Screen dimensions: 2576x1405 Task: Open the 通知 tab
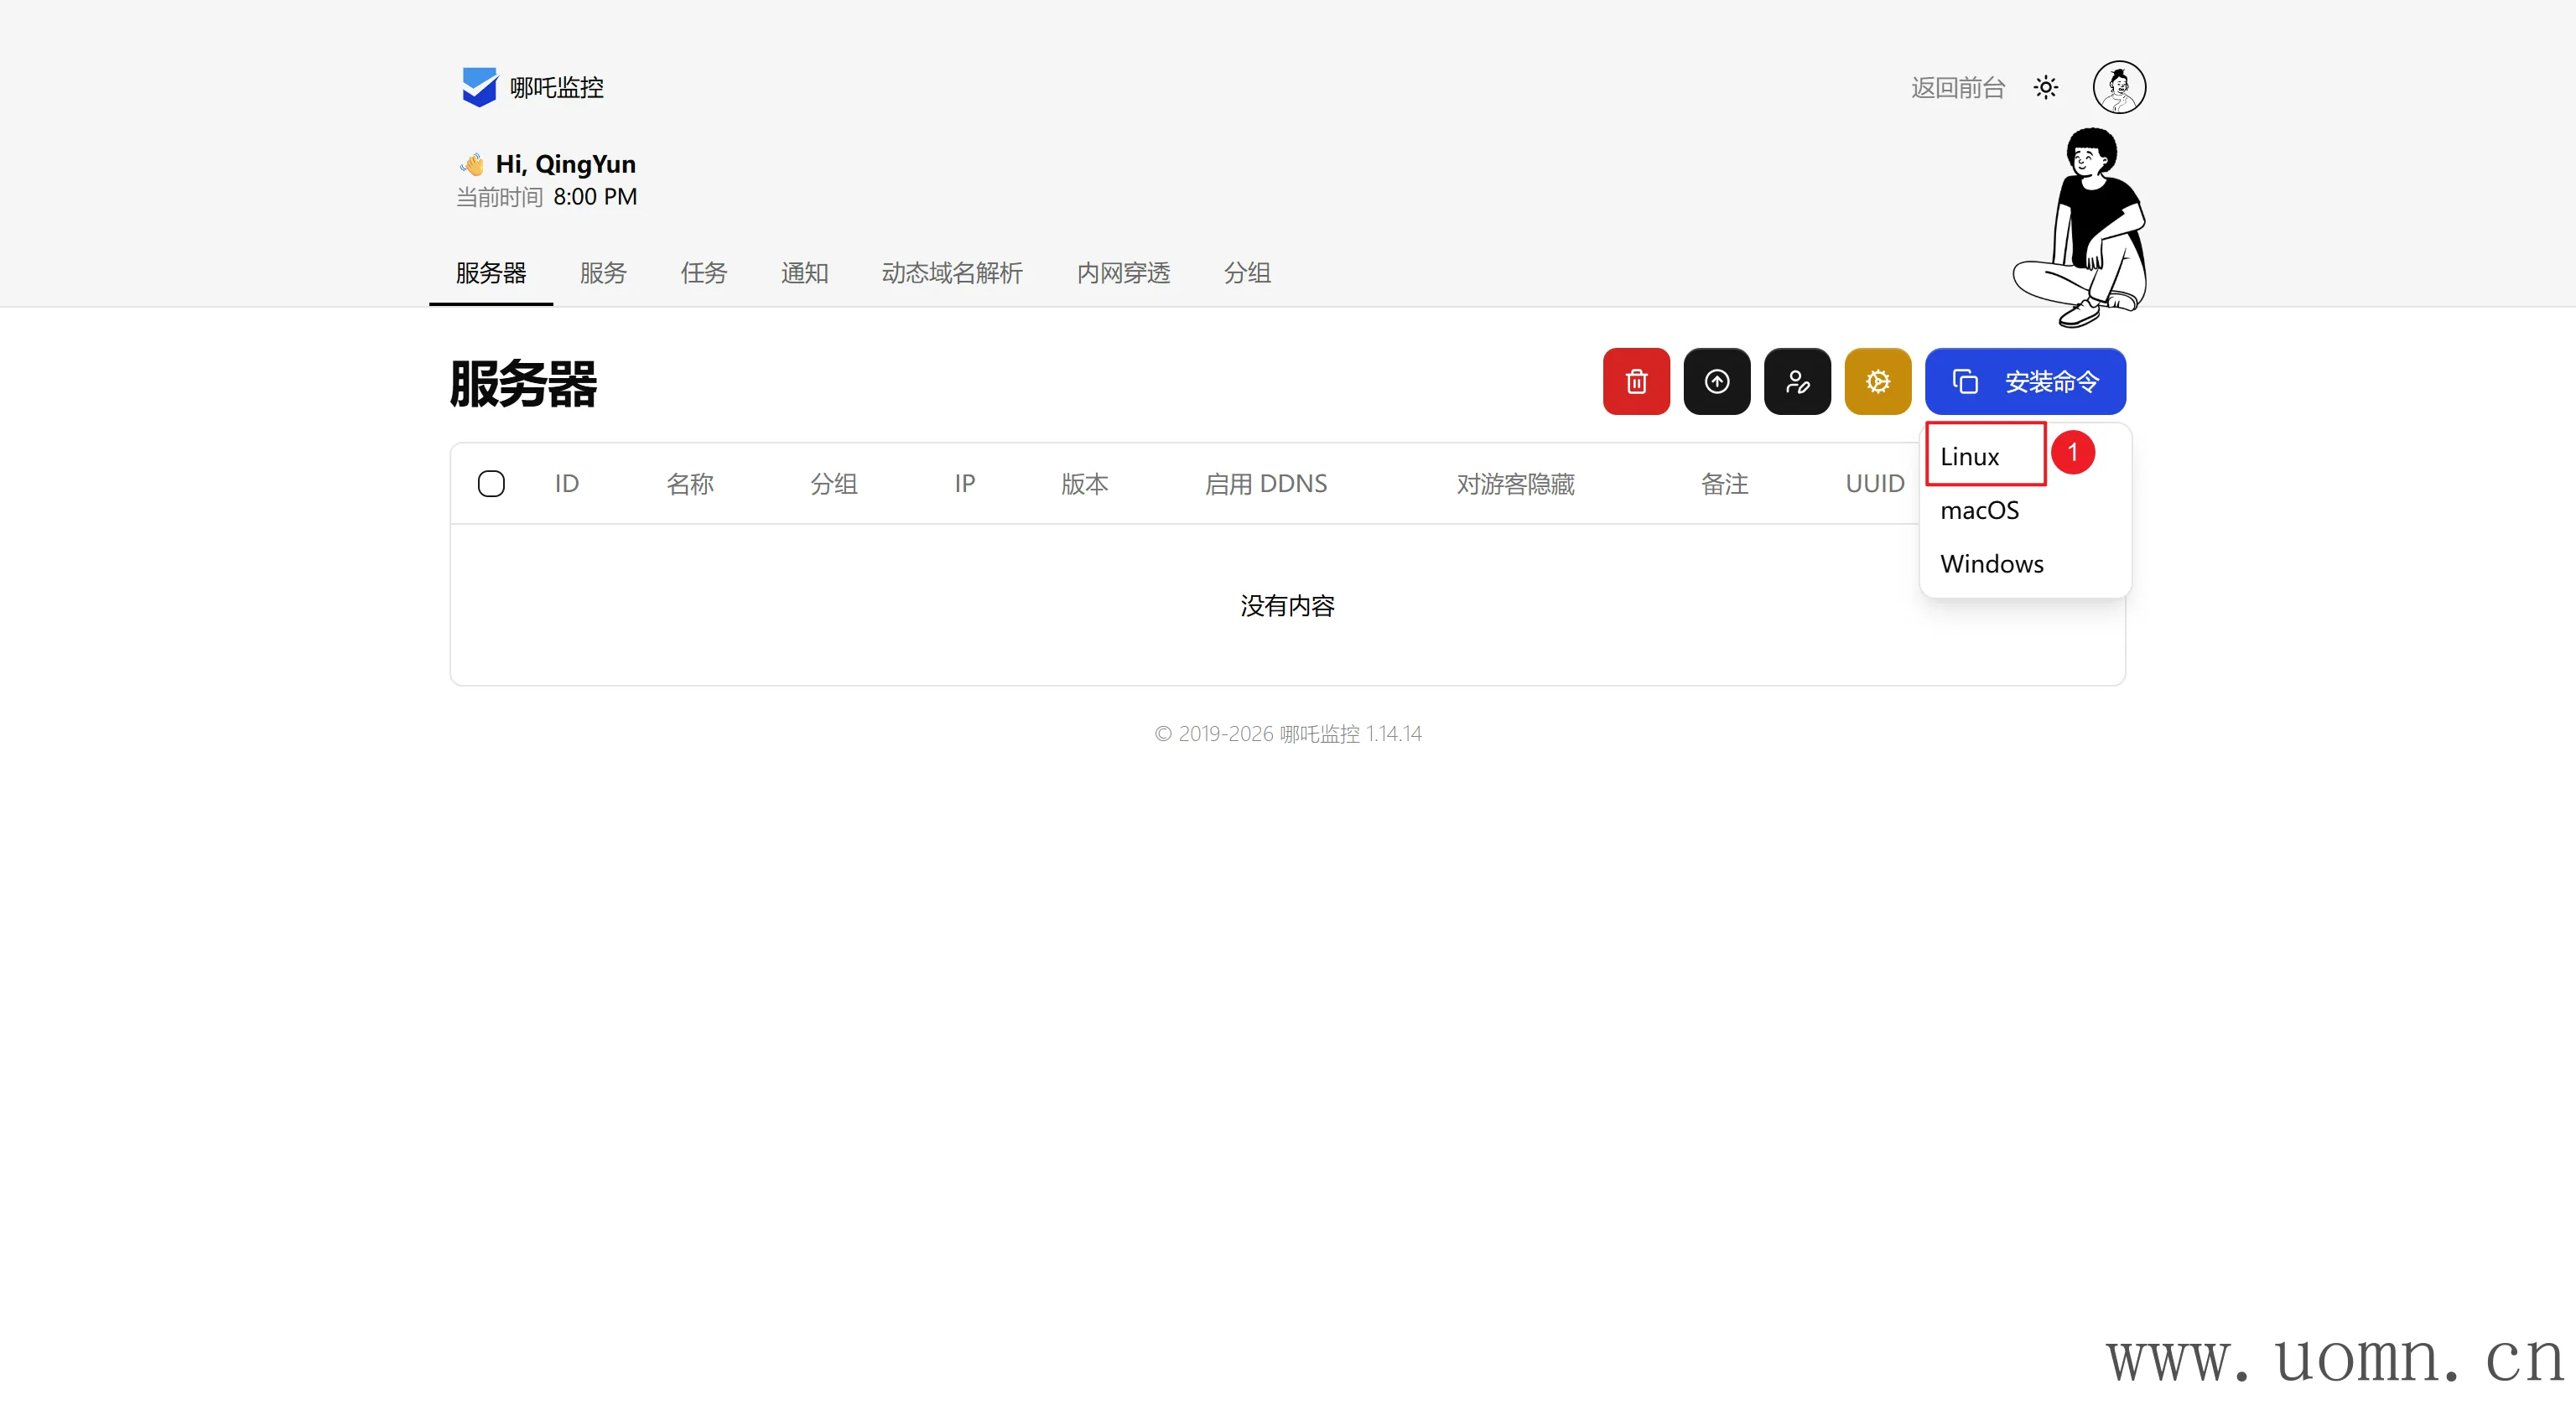click(804, 273)
